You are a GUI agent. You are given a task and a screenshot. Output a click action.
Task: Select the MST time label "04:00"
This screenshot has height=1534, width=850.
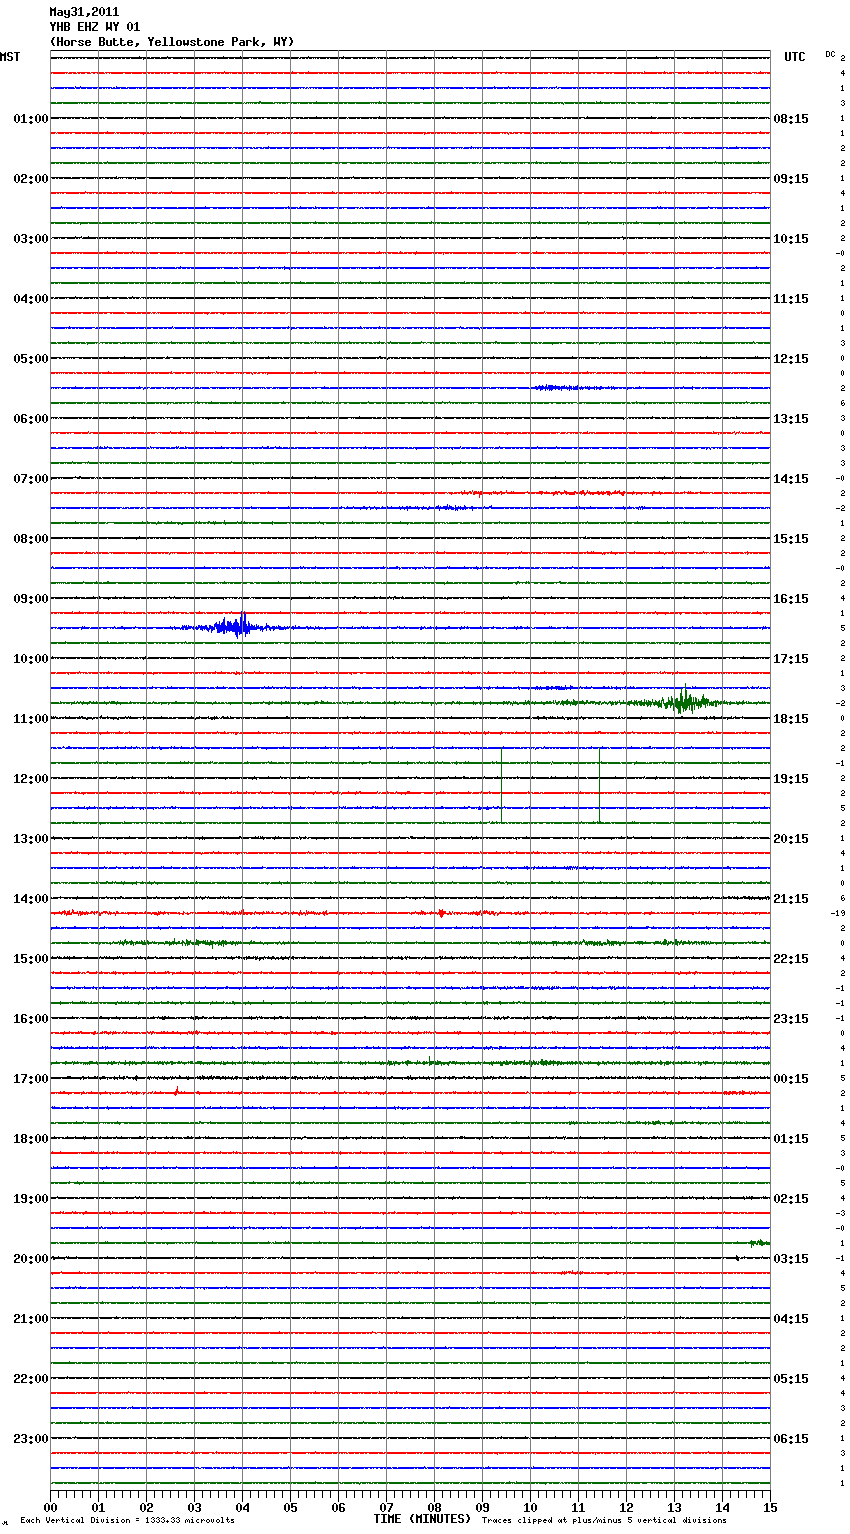click(31, 299)
